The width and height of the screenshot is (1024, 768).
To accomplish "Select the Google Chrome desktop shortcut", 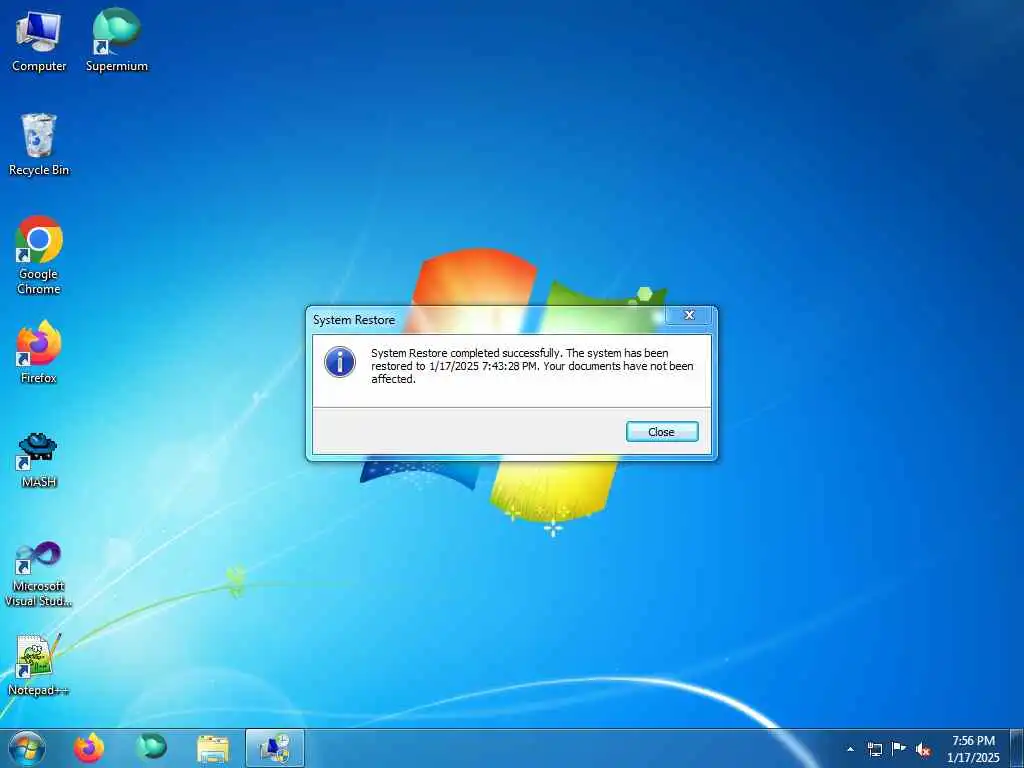I will (39, 255).
